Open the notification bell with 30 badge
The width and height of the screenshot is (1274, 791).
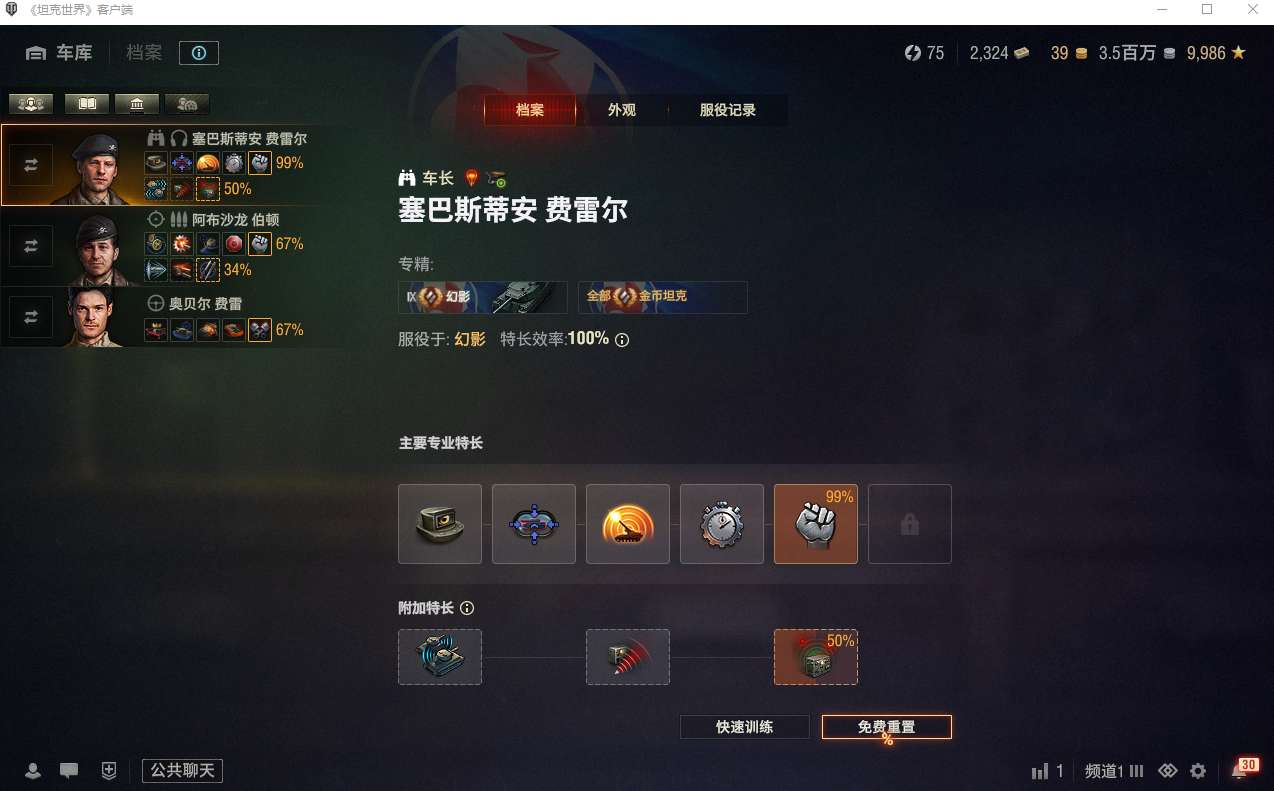1242,769
